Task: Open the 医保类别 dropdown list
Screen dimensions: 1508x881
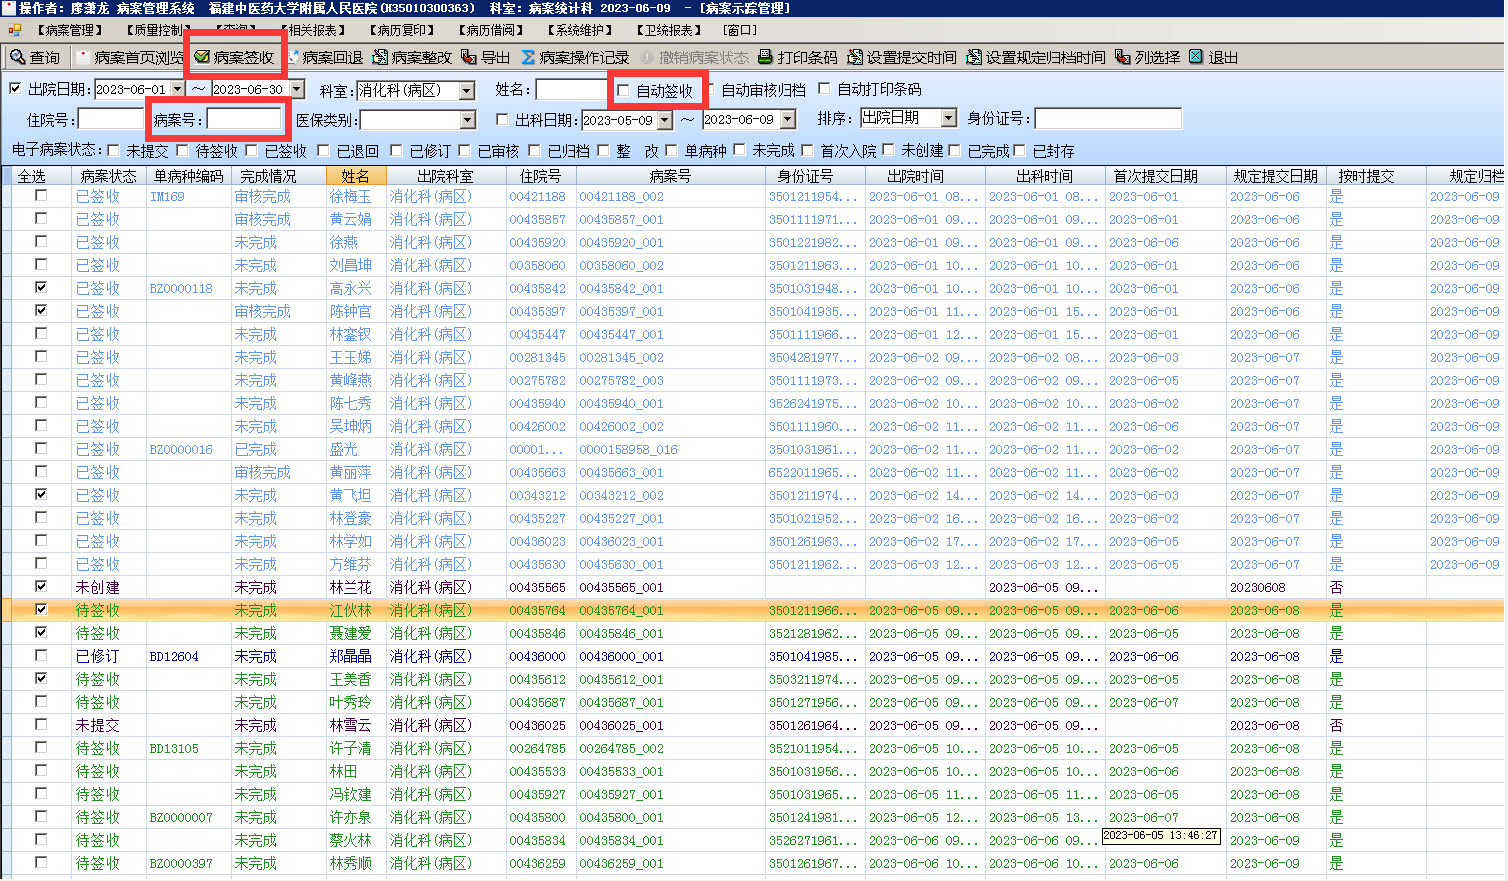Action: 467,120
